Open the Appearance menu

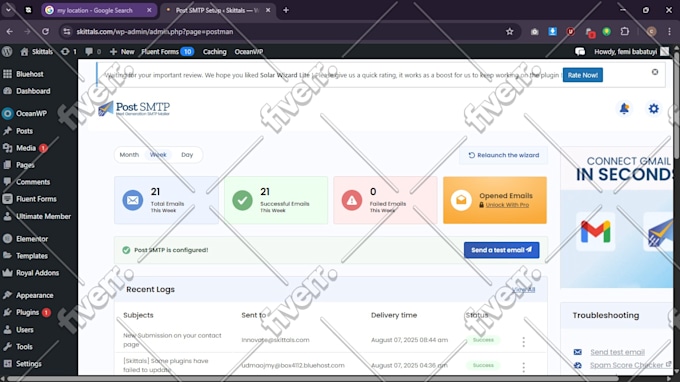pyautogui.click(x=35, y=295)
